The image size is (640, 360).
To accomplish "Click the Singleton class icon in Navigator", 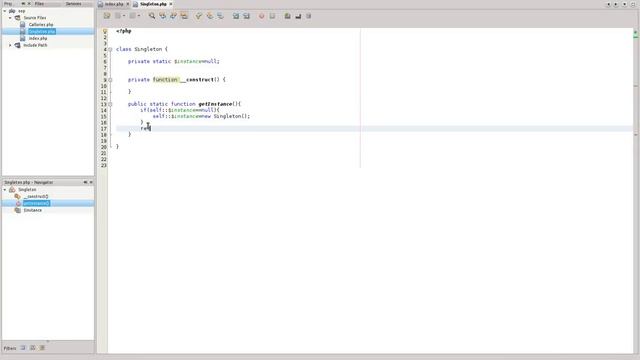I will (x=12, y=190).
